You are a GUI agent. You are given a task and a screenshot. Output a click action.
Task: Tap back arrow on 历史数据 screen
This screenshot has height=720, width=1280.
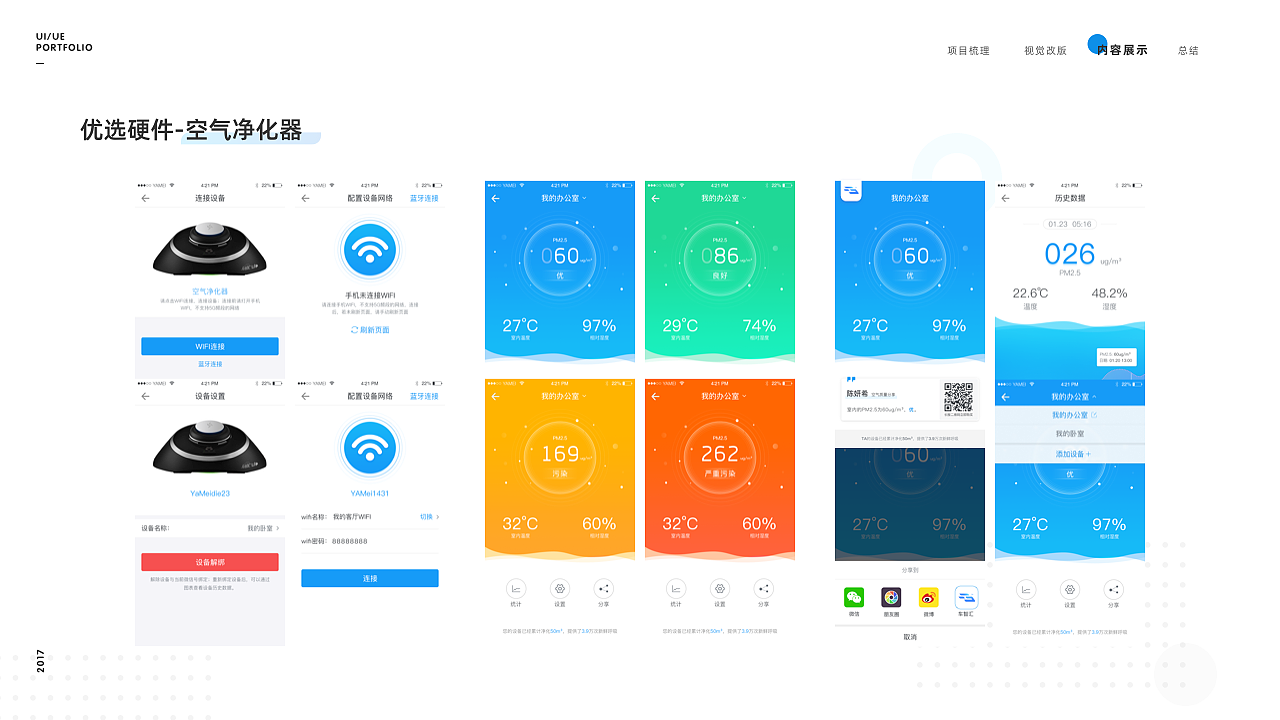(x=1005, y=198)
